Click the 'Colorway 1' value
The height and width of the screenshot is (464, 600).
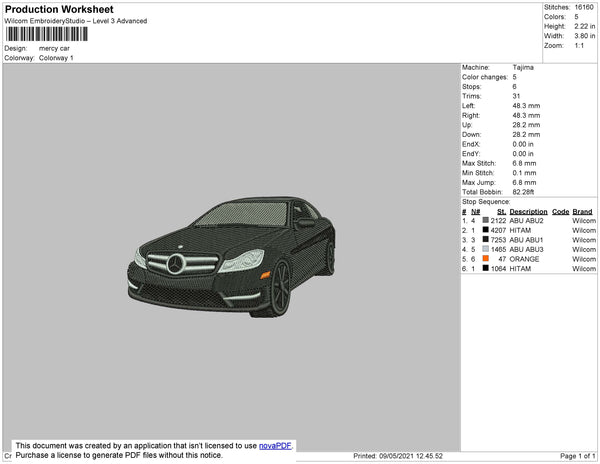click(x=56, y=58)
